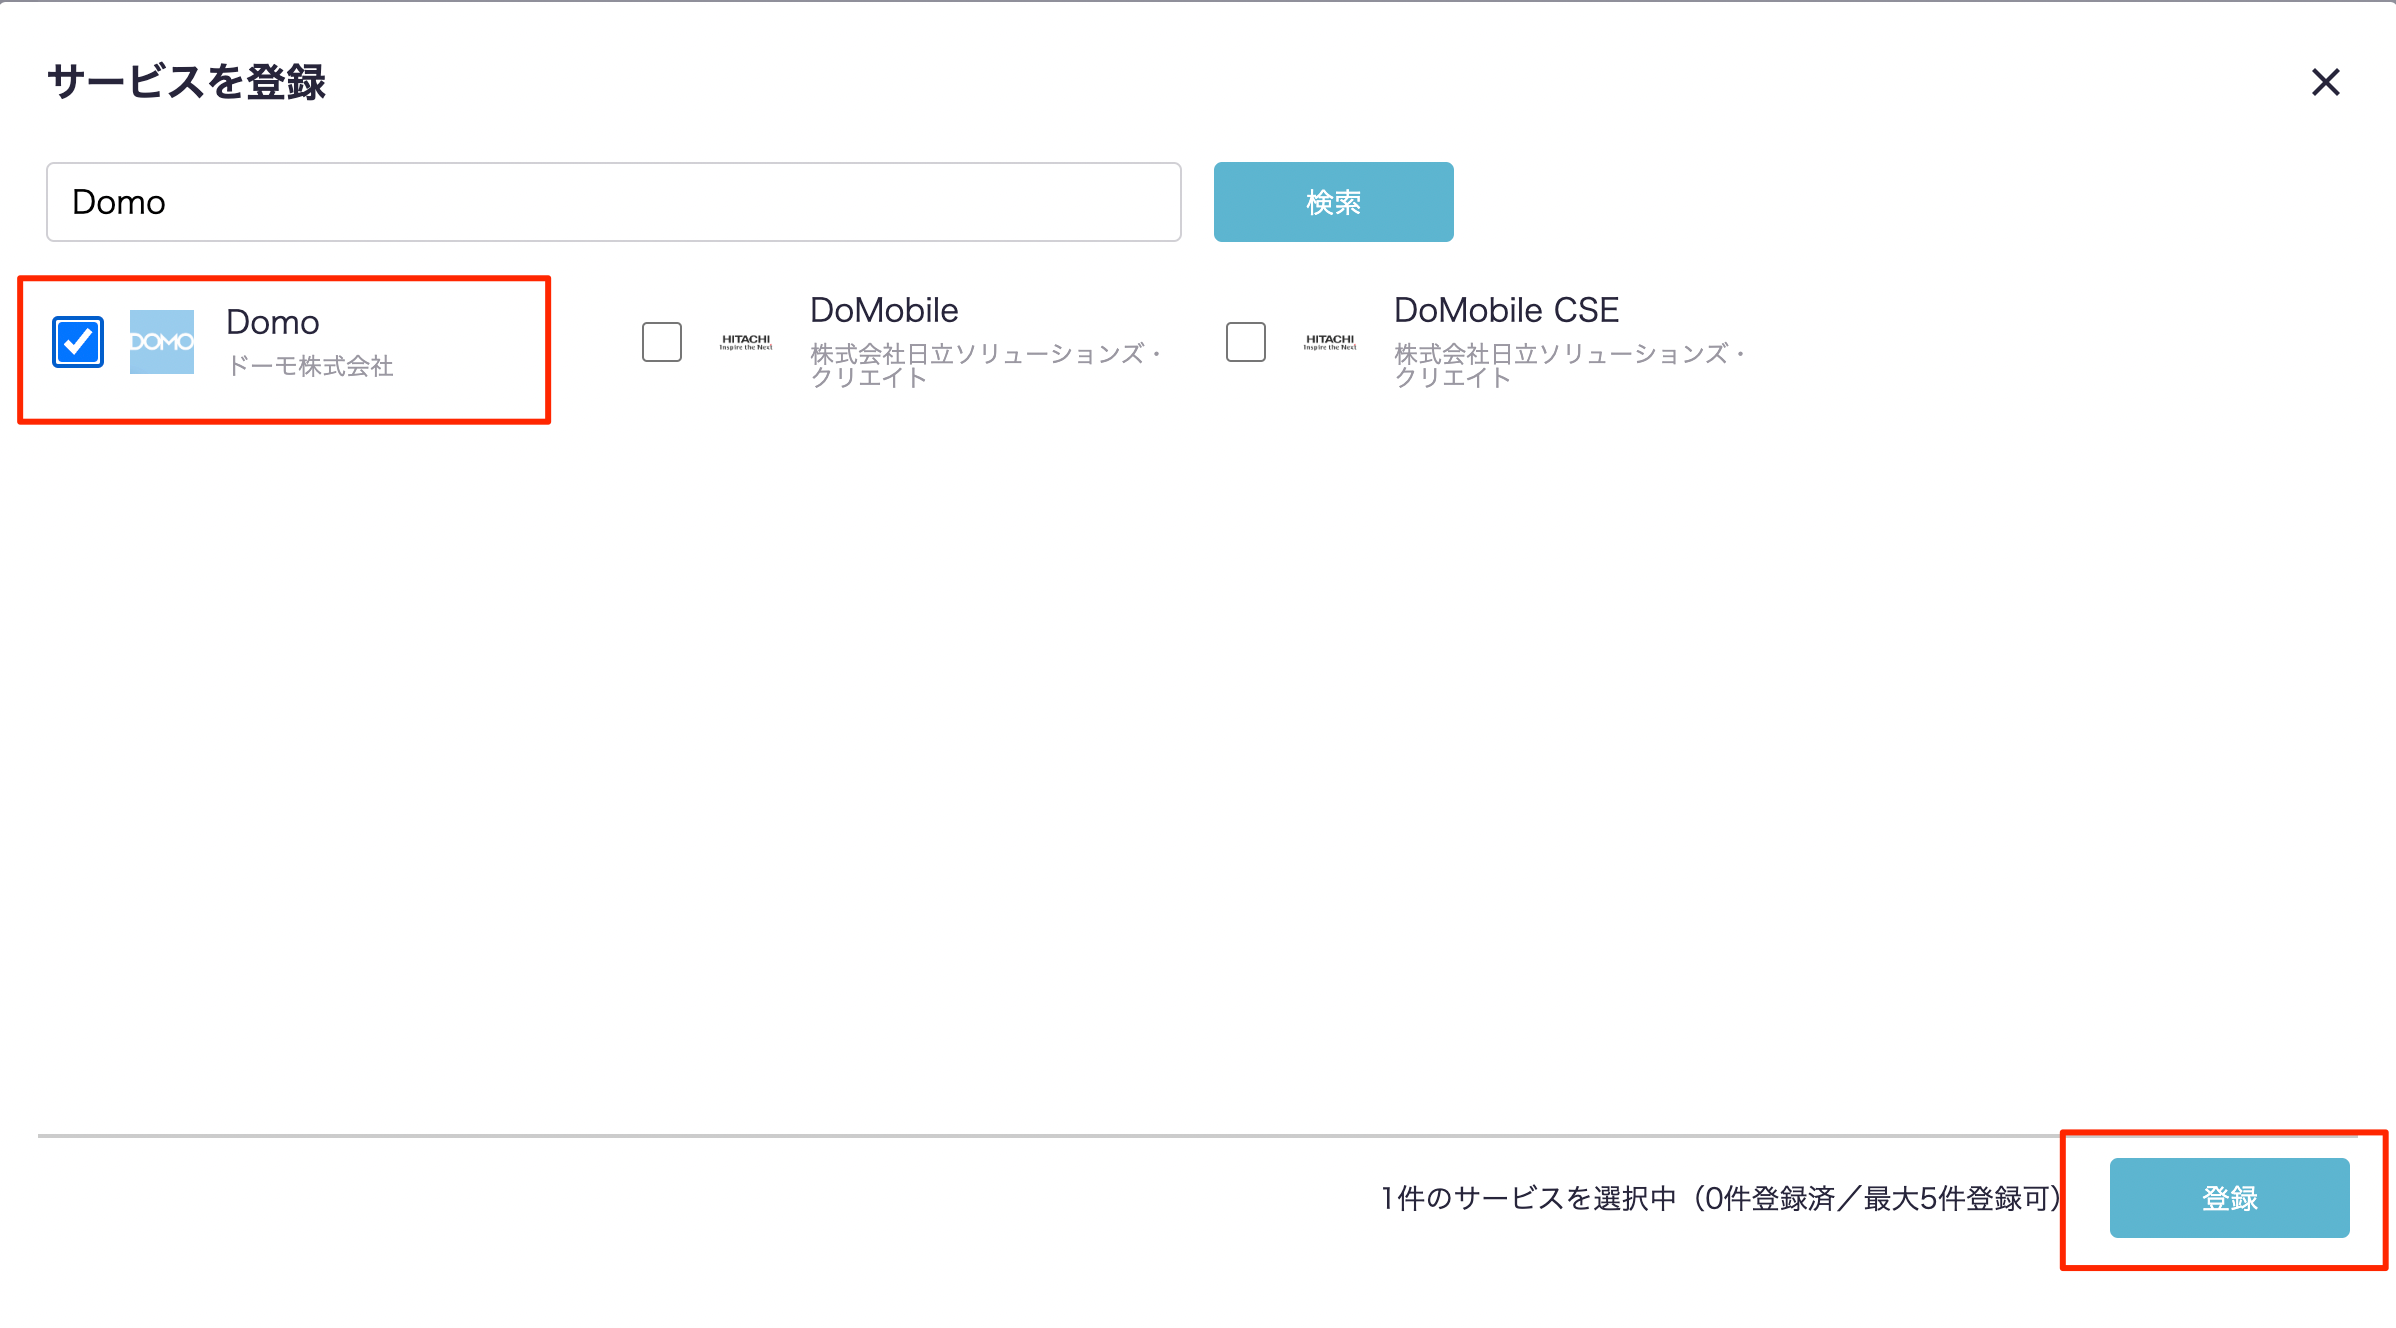Screen dimensions: 2396x1328
Task: Click the Hitachi logo beside DoMobile
Action: [746, 342]
